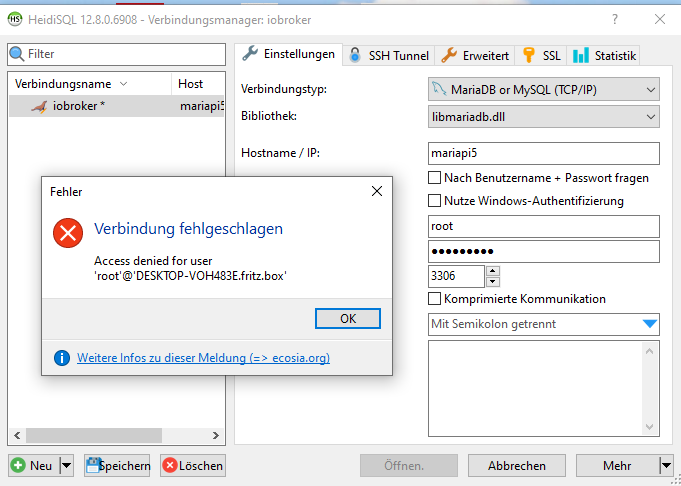This screenshot has height=486, width=681.
Task: Click the Bibliothek: label
Action: tap(269, 116)
